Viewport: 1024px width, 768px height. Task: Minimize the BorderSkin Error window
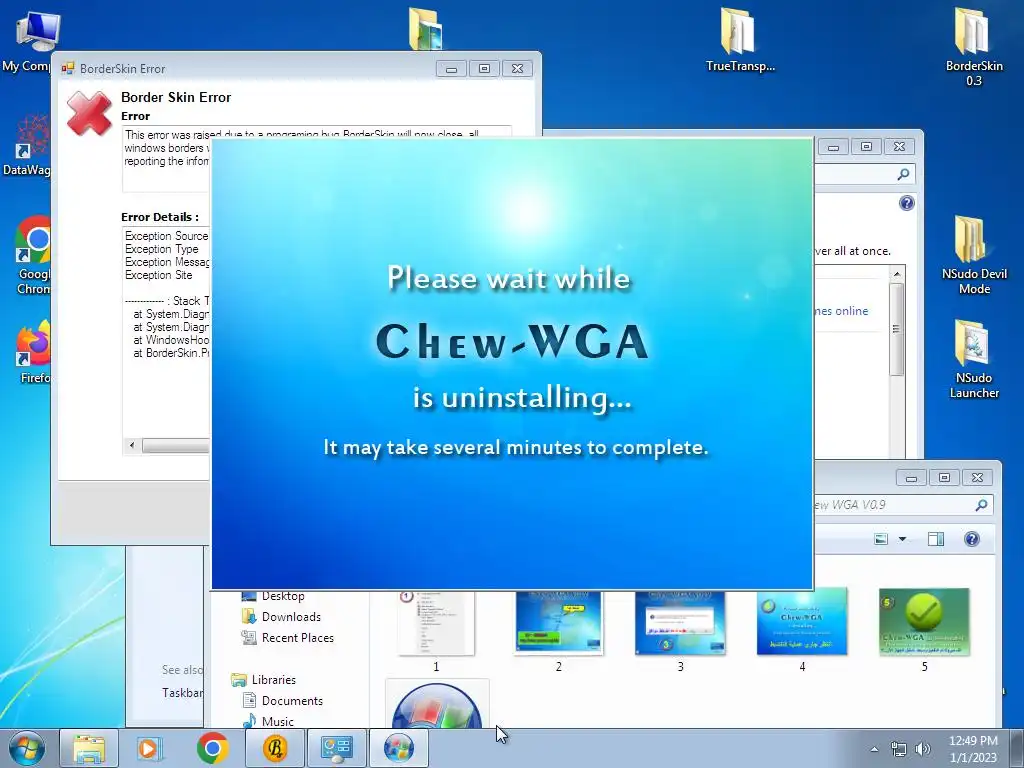451,69
